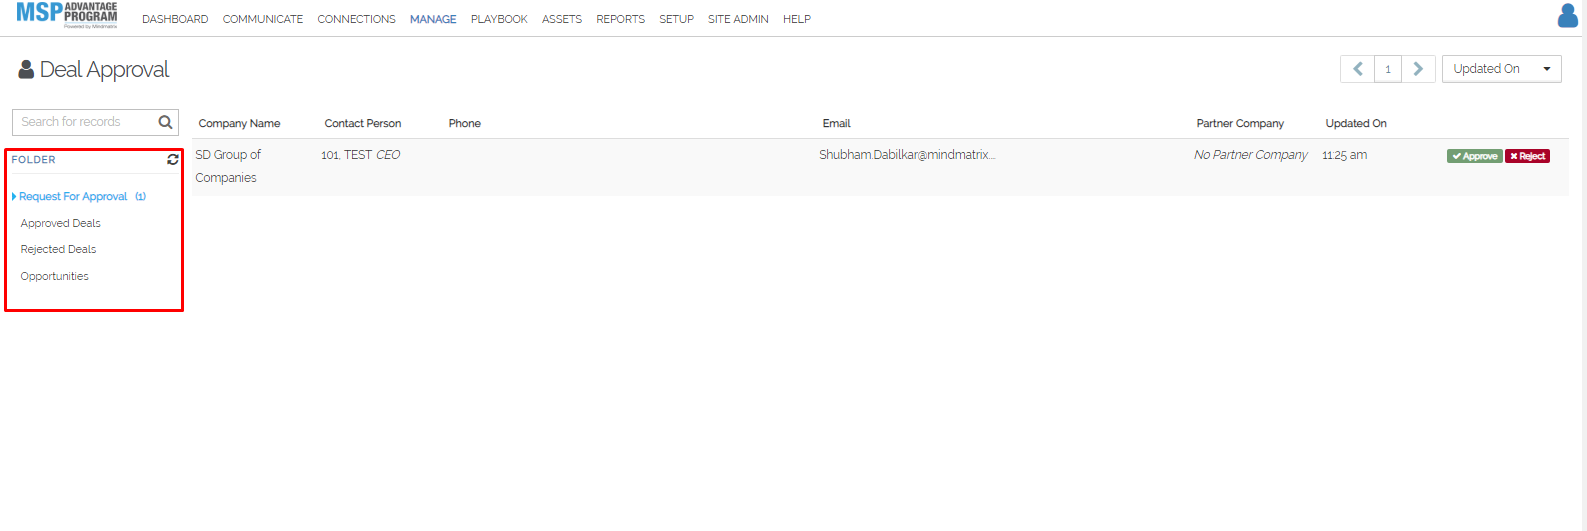
Task: Click the search magnifier icon
Action: tap(165, 122)
